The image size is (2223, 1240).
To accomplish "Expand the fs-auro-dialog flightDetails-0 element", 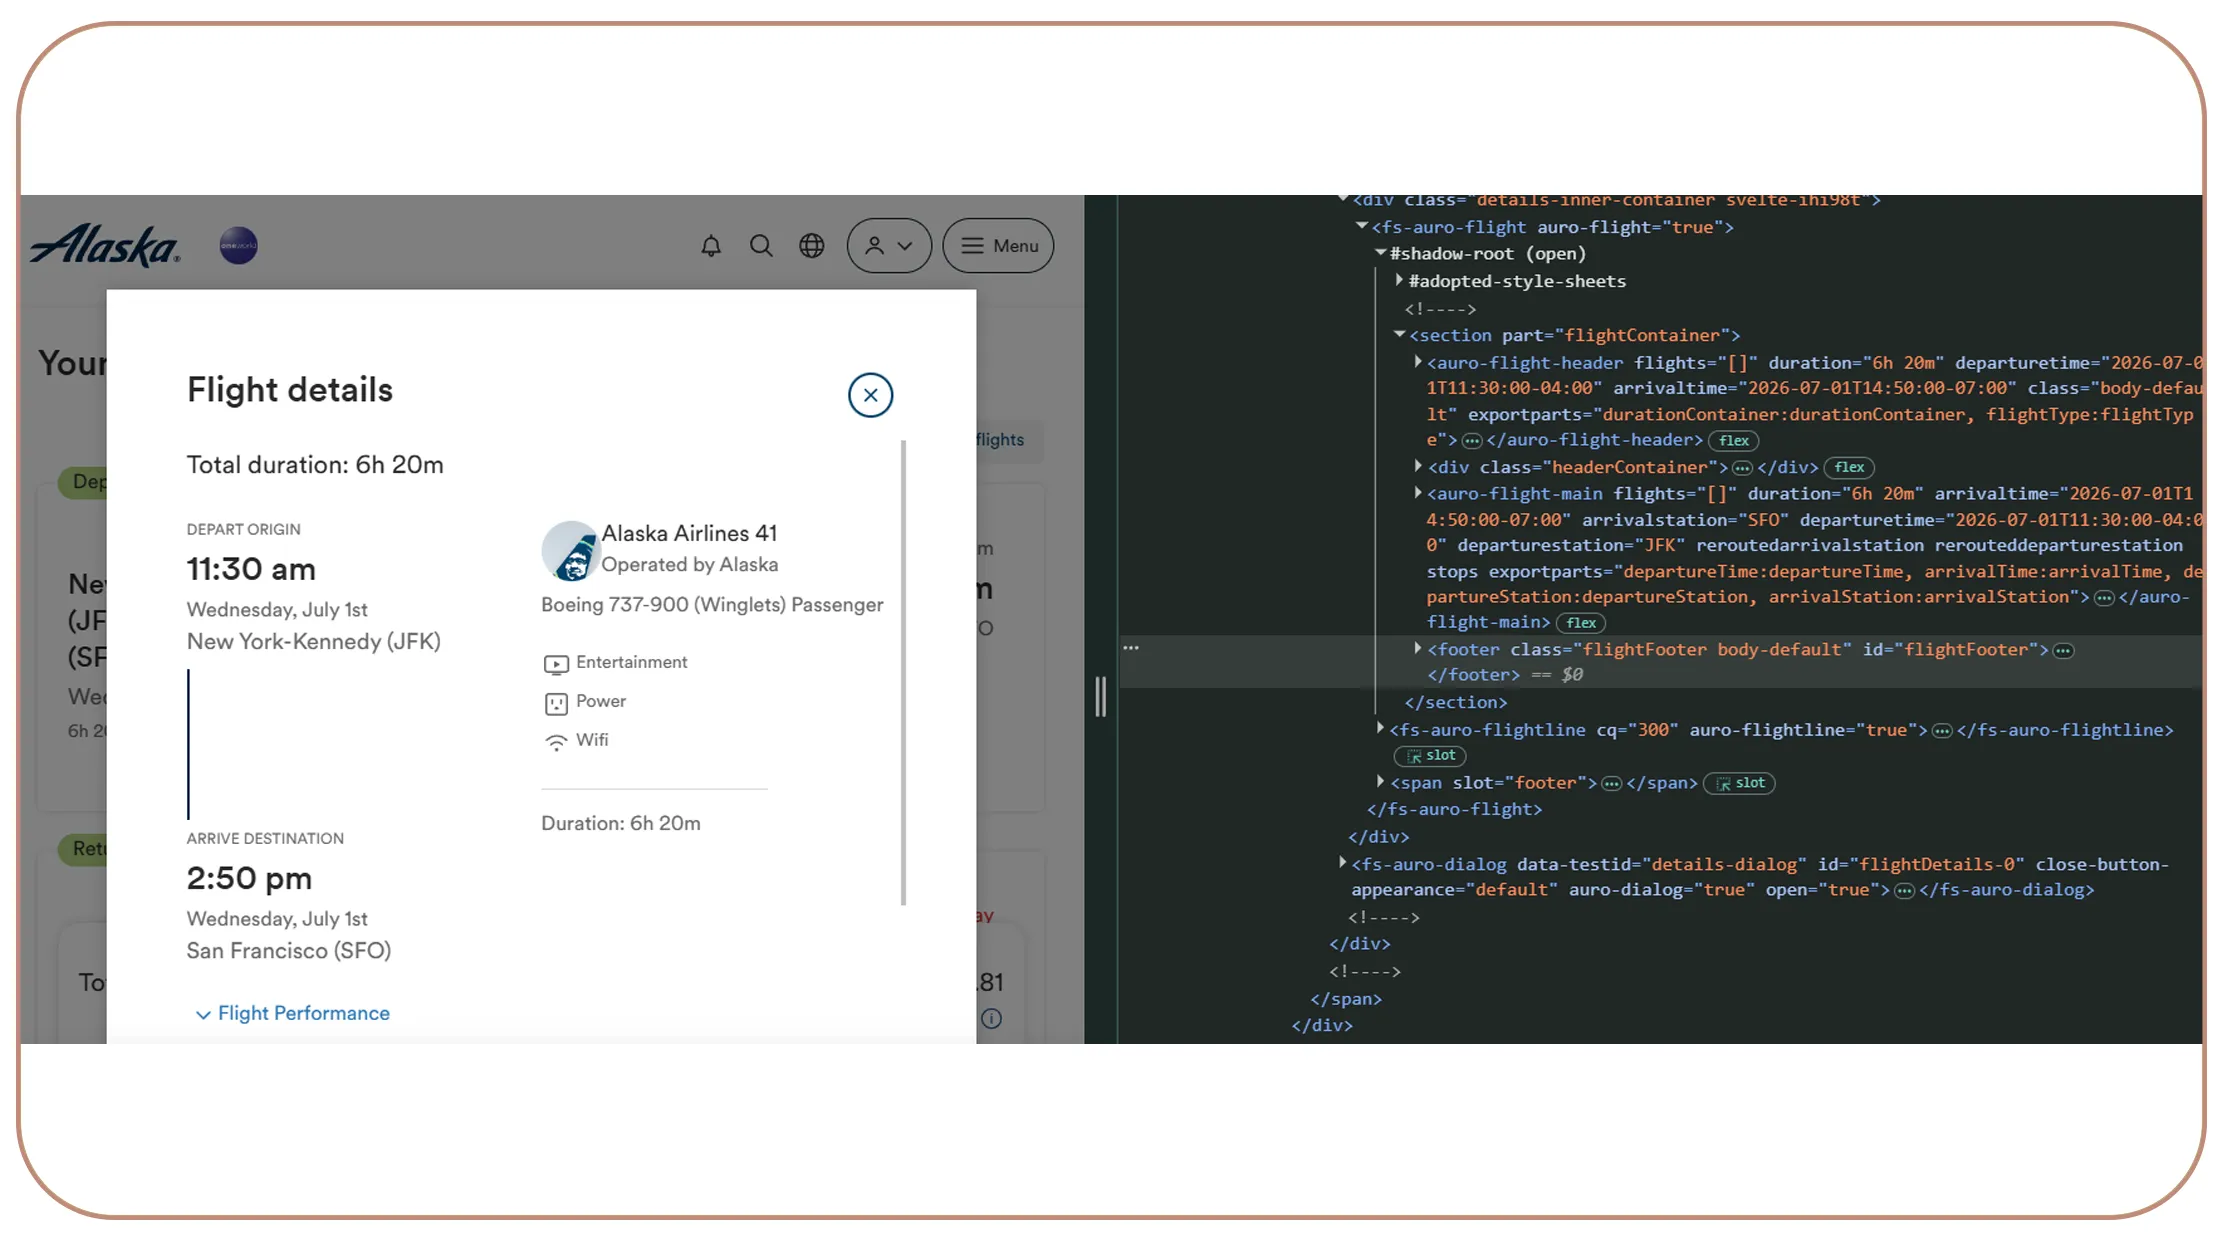I will (1342, 862).
